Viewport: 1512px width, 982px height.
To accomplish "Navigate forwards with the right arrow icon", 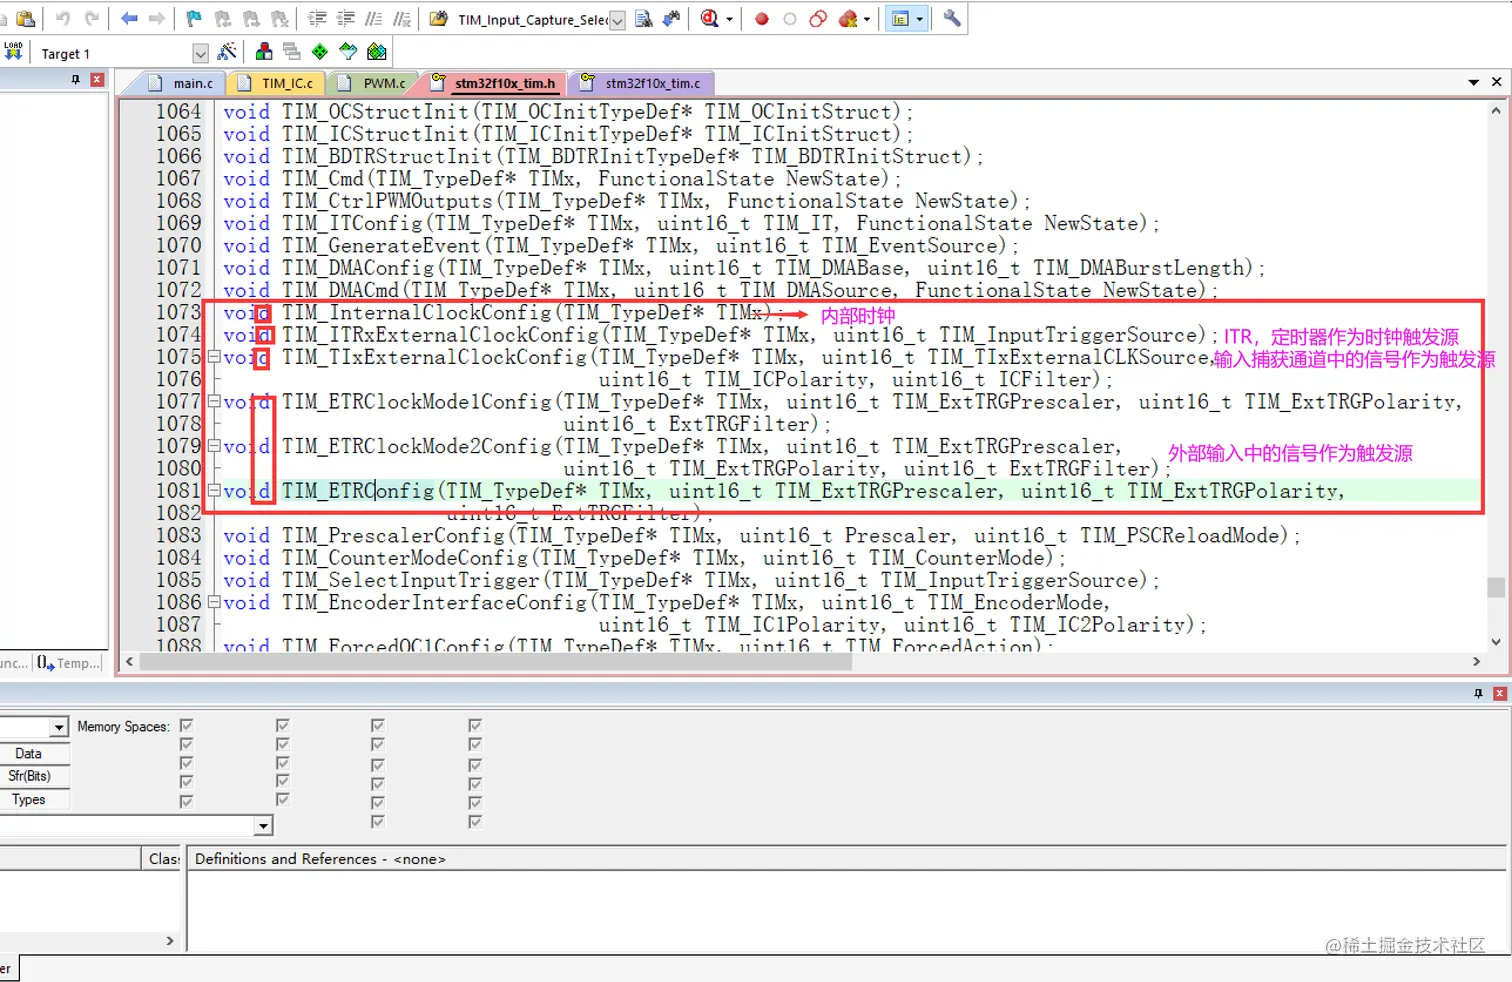I will (x=157, y=18).
